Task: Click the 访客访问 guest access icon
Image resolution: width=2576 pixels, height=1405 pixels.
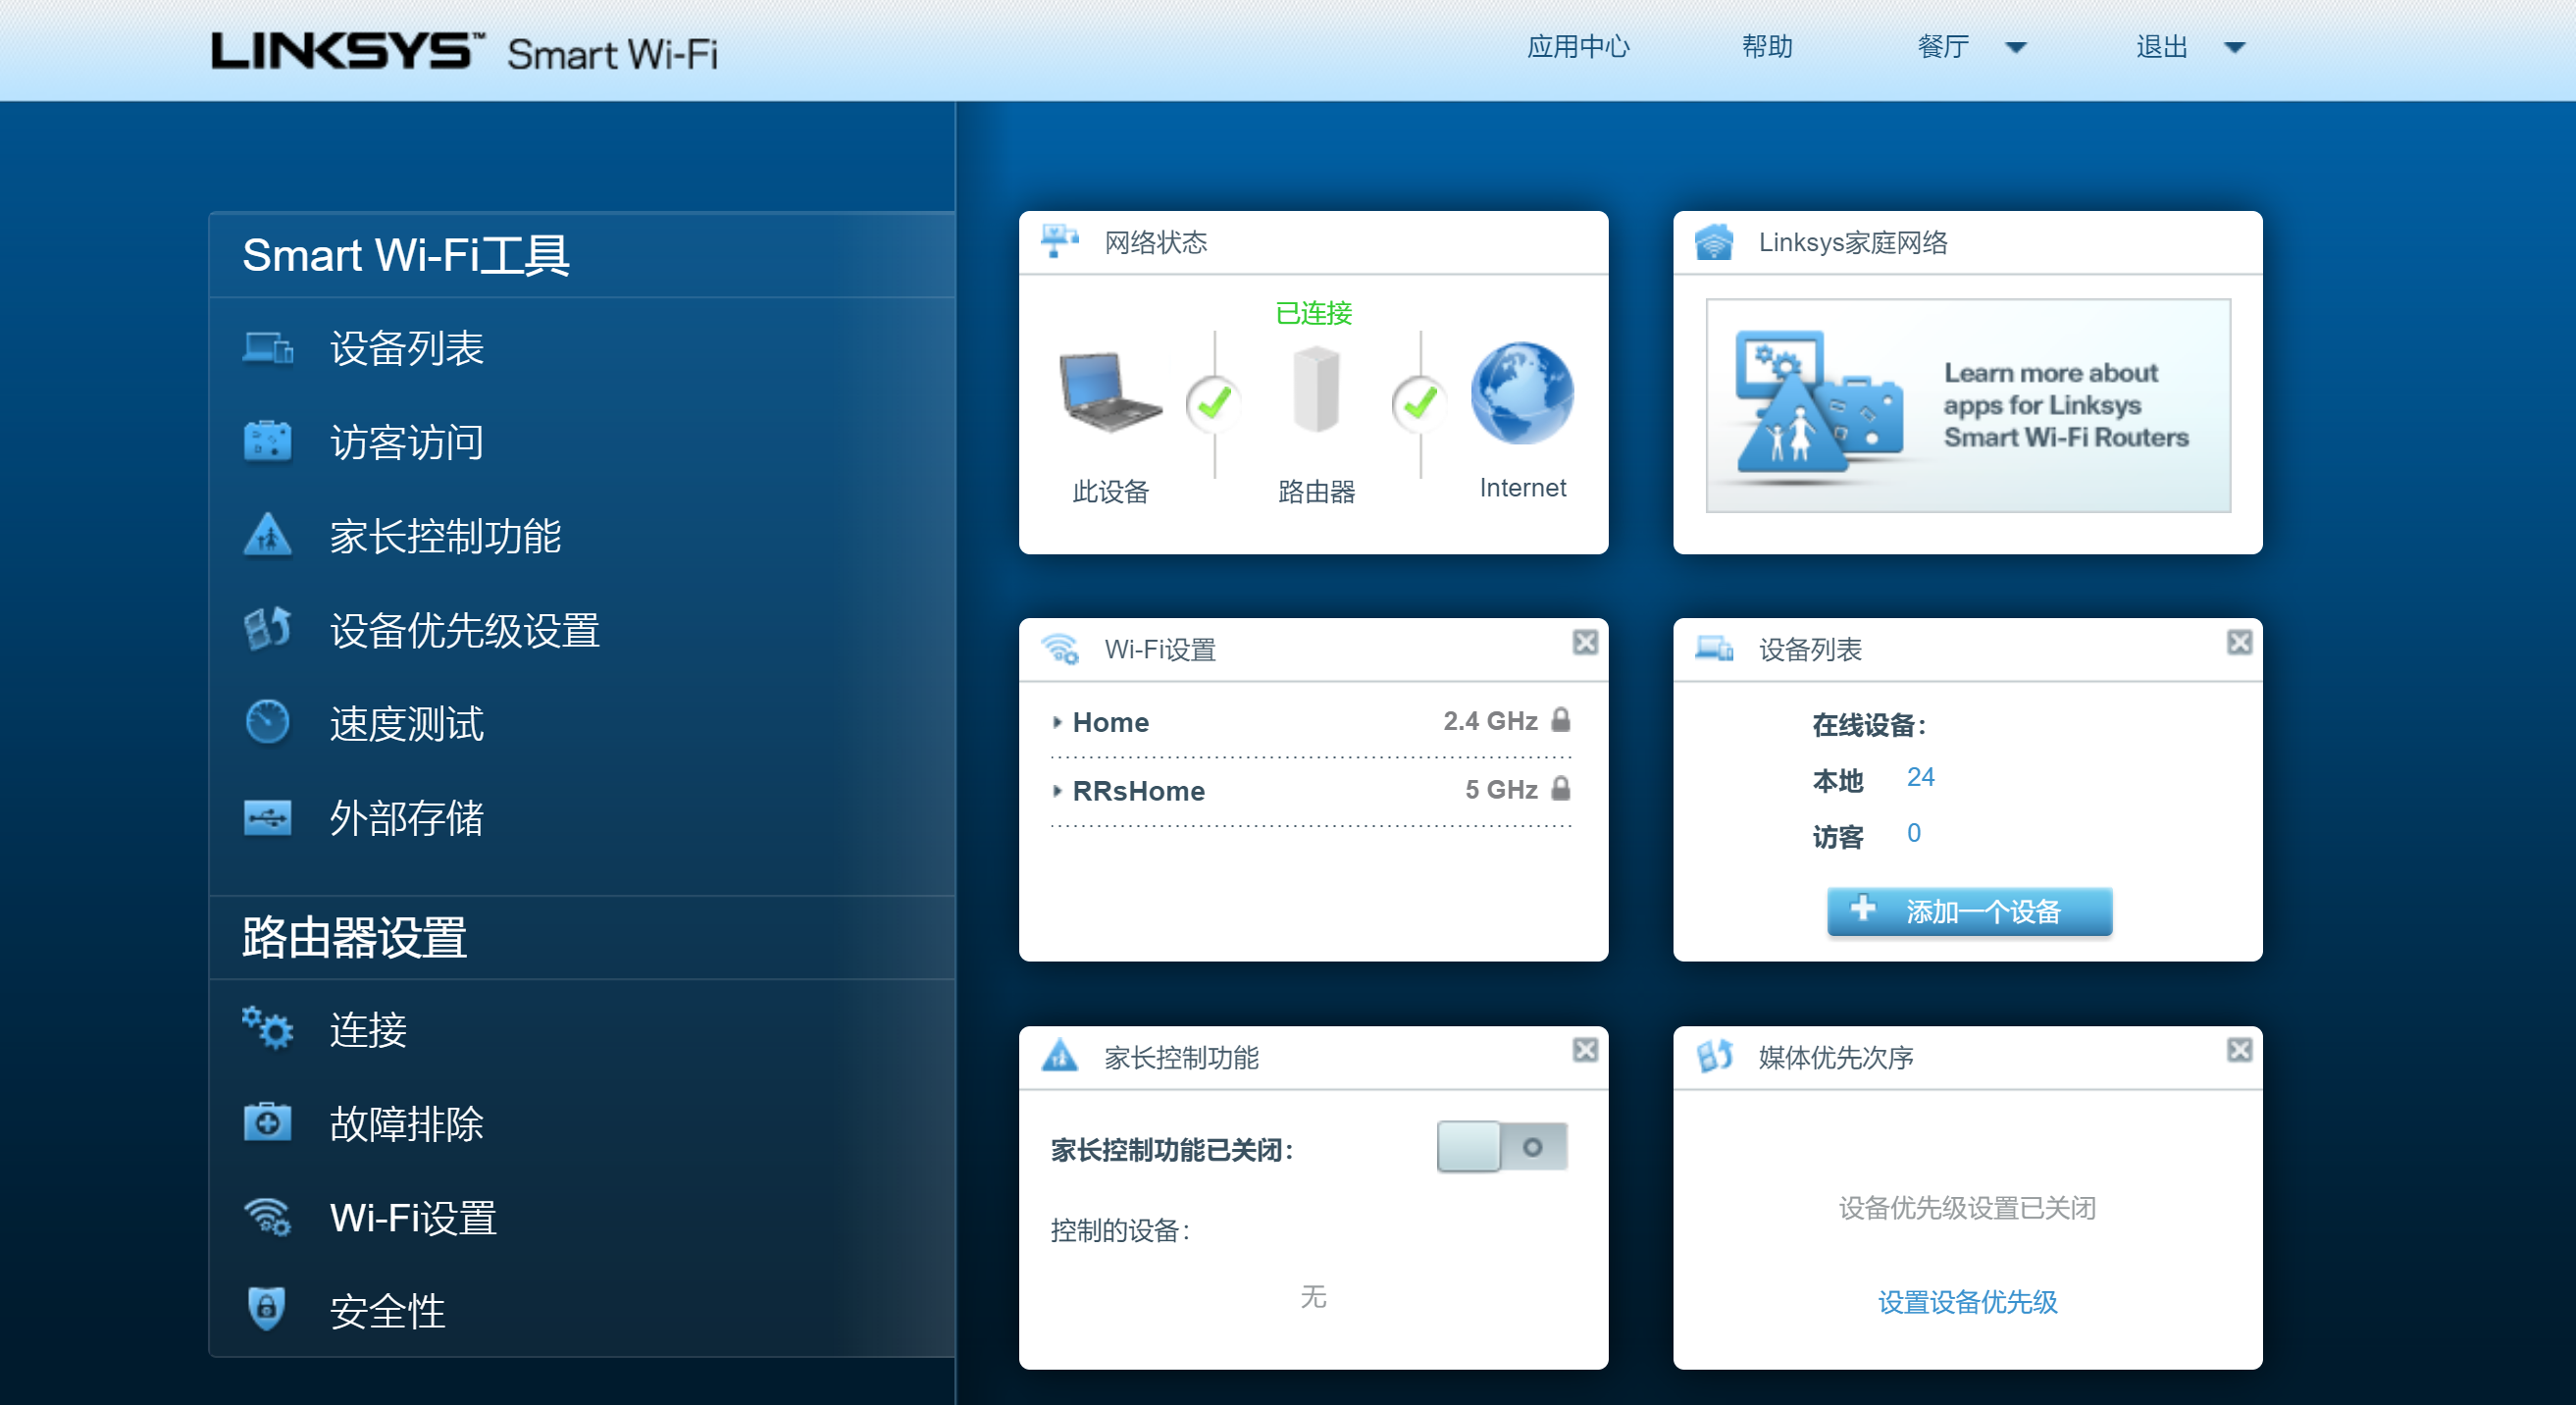Action: (x=268, y=441)
